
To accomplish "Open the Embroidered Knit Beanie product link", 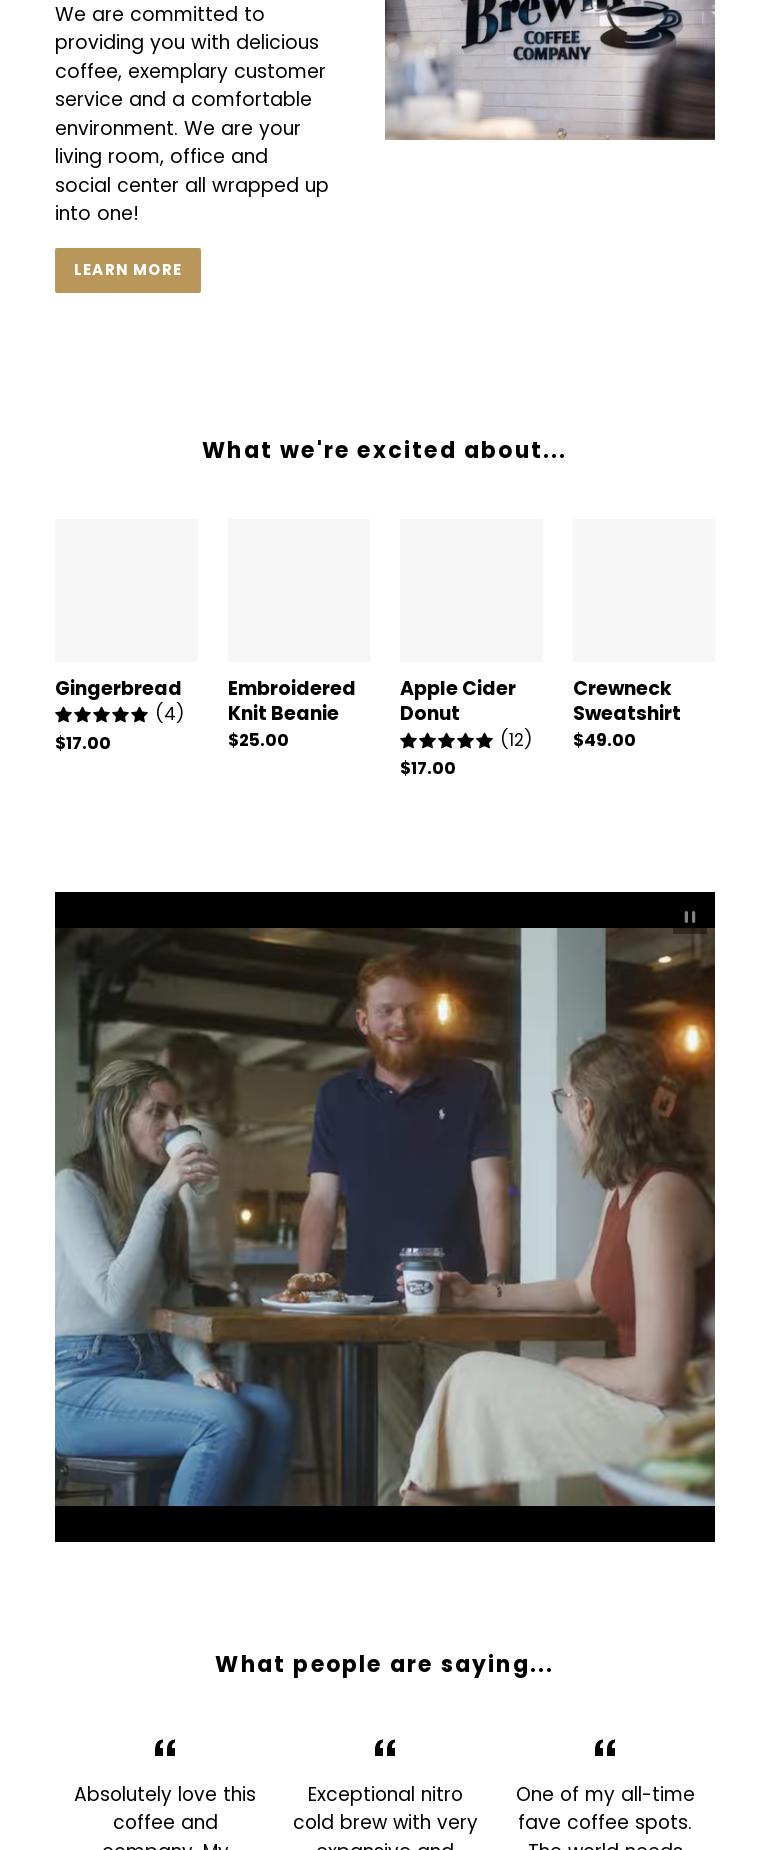I will tap(291, 701).
